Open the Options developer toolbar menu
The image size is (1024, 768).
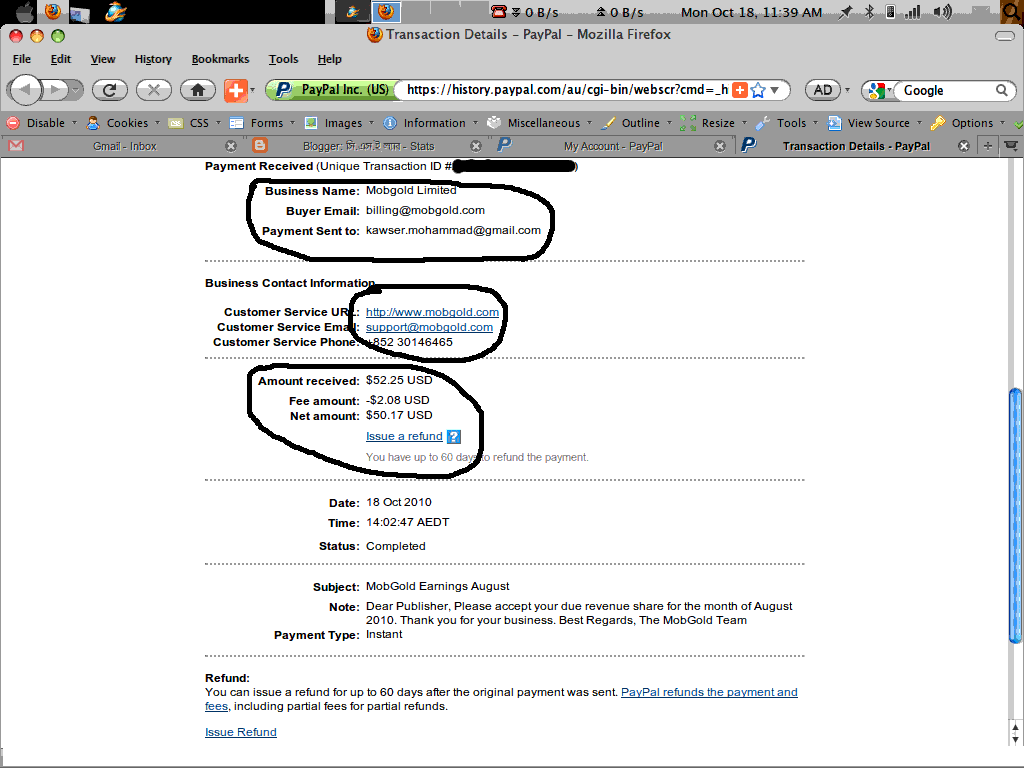pyautogui.click(x=968, y=123)
